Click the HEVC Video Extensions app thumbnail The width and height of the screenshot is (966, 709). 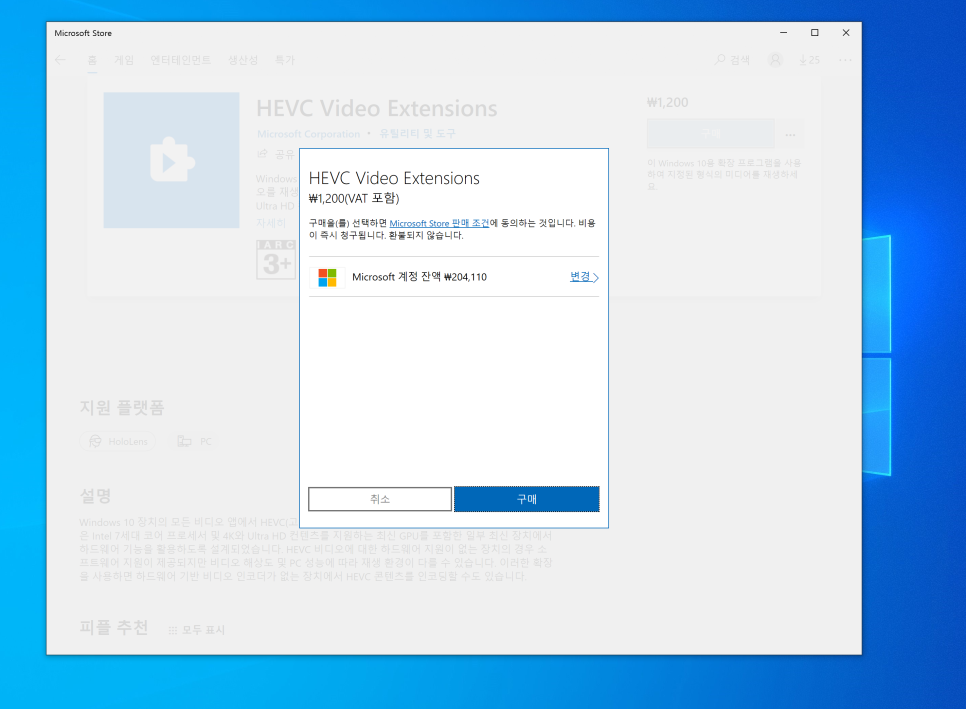coord(171,160)
